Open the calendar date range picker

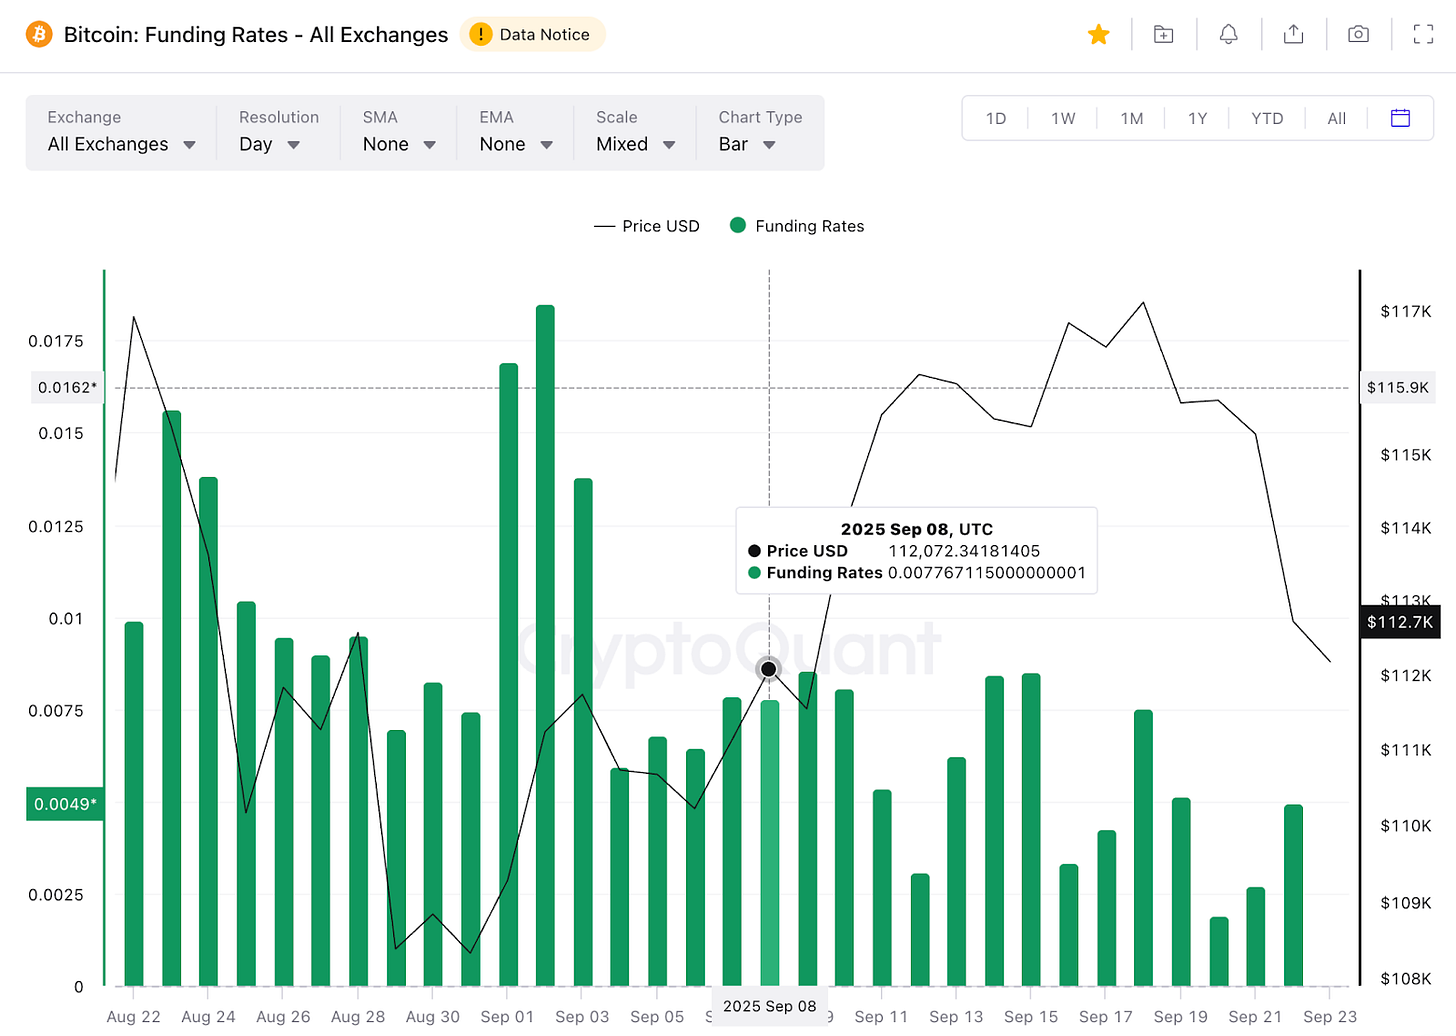1400,118
